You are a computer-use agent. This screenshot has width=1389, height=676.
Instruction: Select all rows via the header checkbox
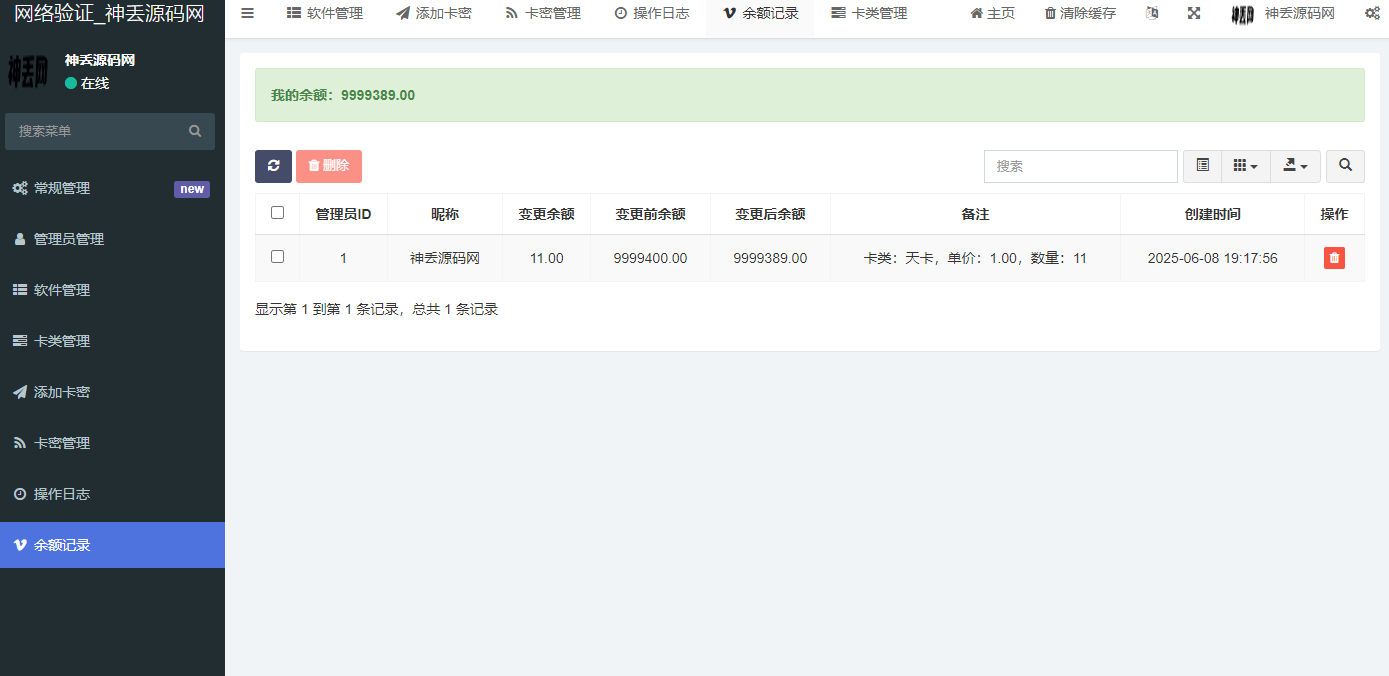pos(276,212)
